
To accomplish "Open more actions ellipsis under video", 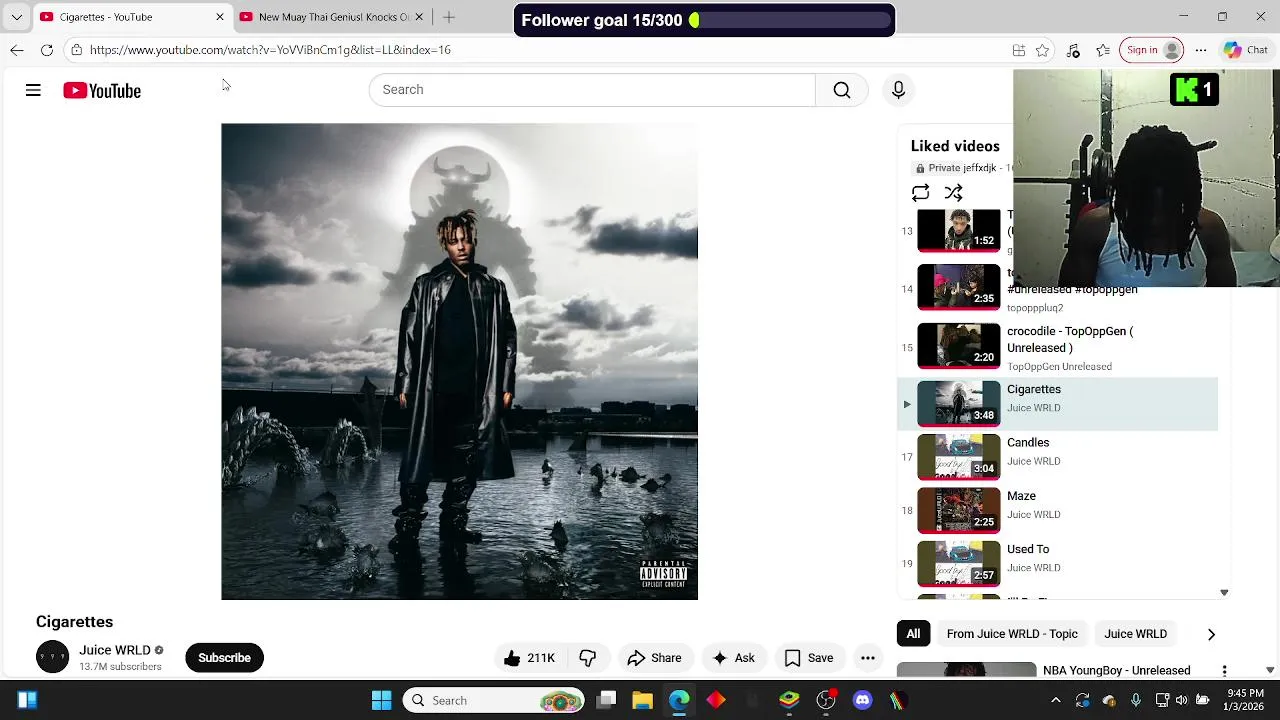I will pos(868,658).
